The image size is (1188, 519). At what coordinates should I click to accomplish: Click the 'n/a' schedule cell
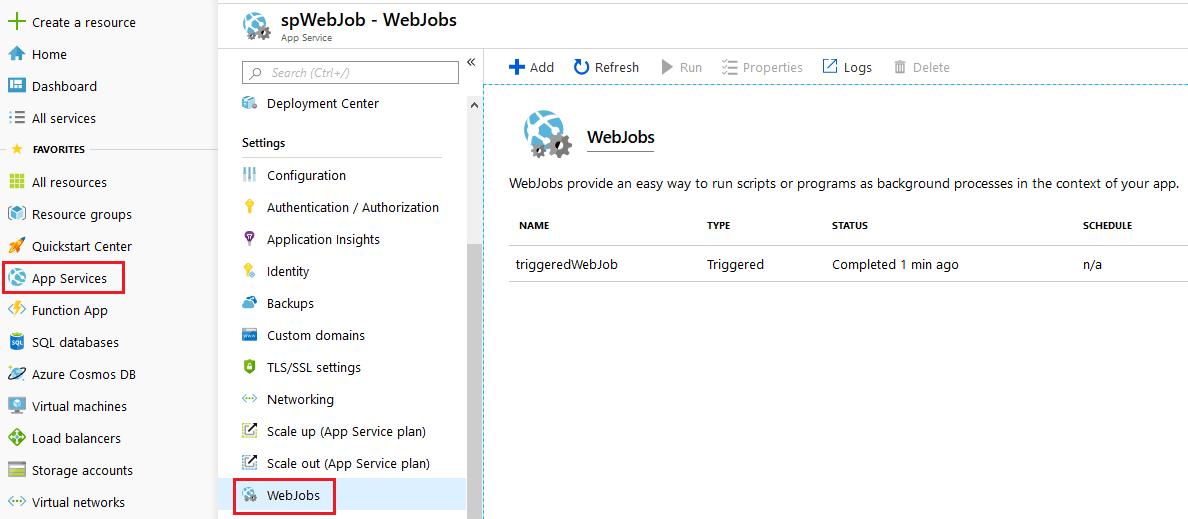click(x=1095, y=264)
